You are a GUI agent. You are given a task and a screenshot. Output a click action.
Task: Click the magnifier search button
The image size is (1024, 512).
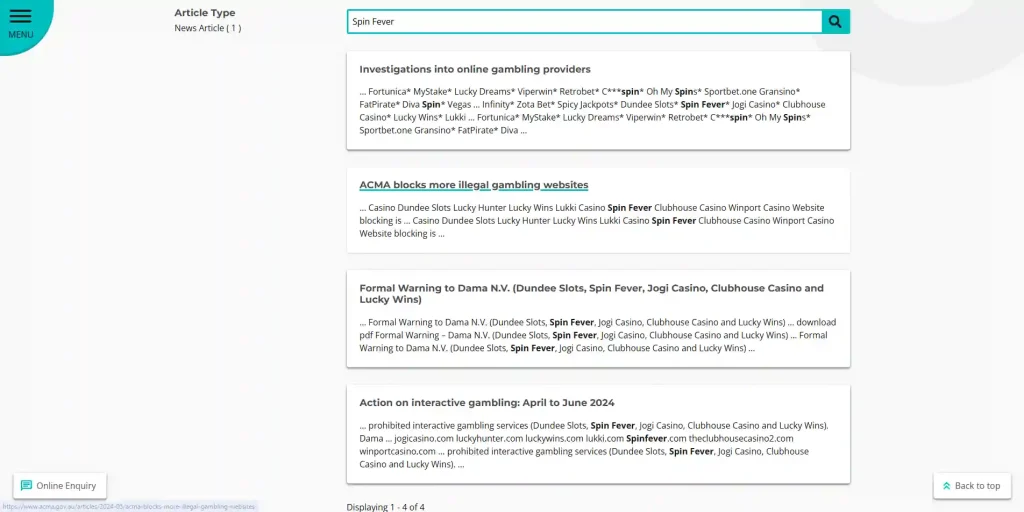pos(835,22)
